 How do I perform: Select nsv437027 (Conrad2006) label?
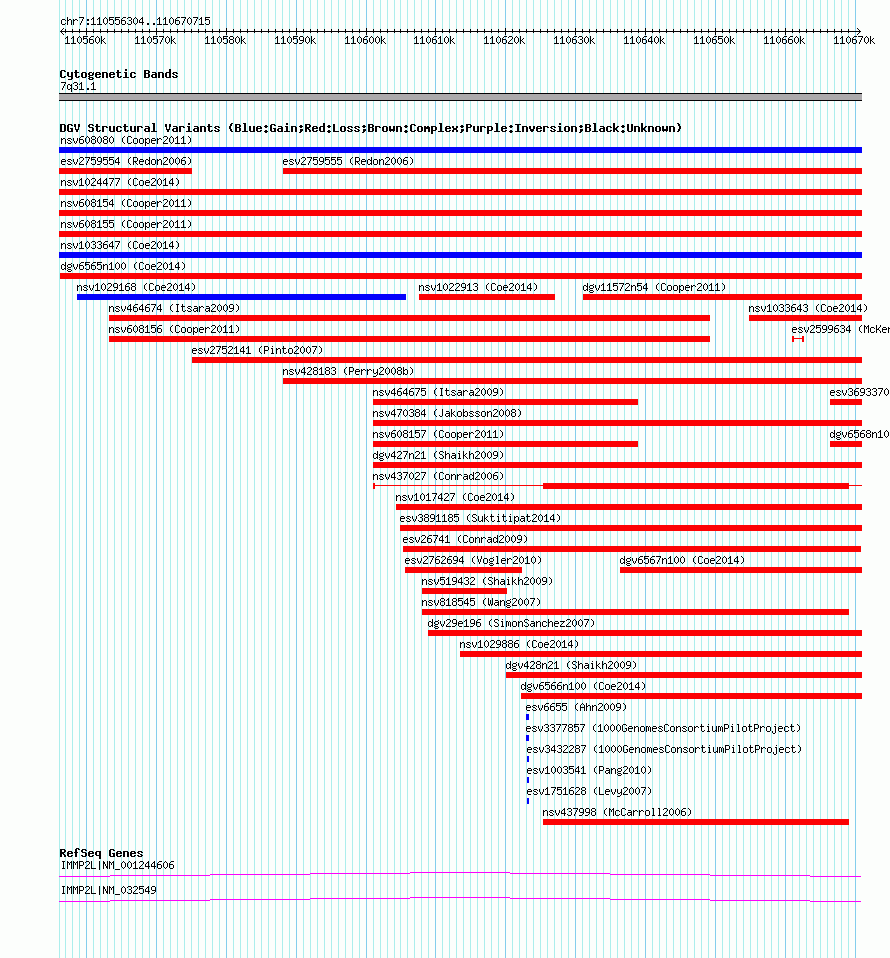(439, 476)
